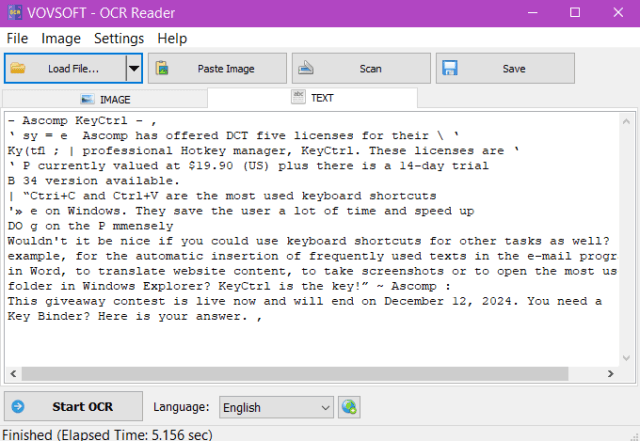This screenshot has height=441, width=640.
Task: Open the Image menu
Action: (x=61, y=38)
